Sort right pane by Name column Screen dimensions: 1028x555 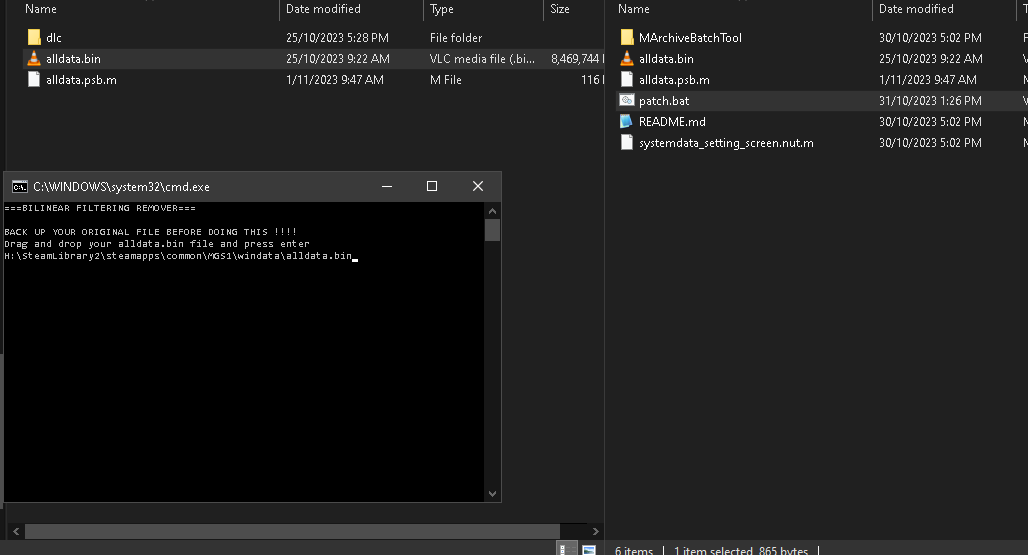[x=634, y=9]
